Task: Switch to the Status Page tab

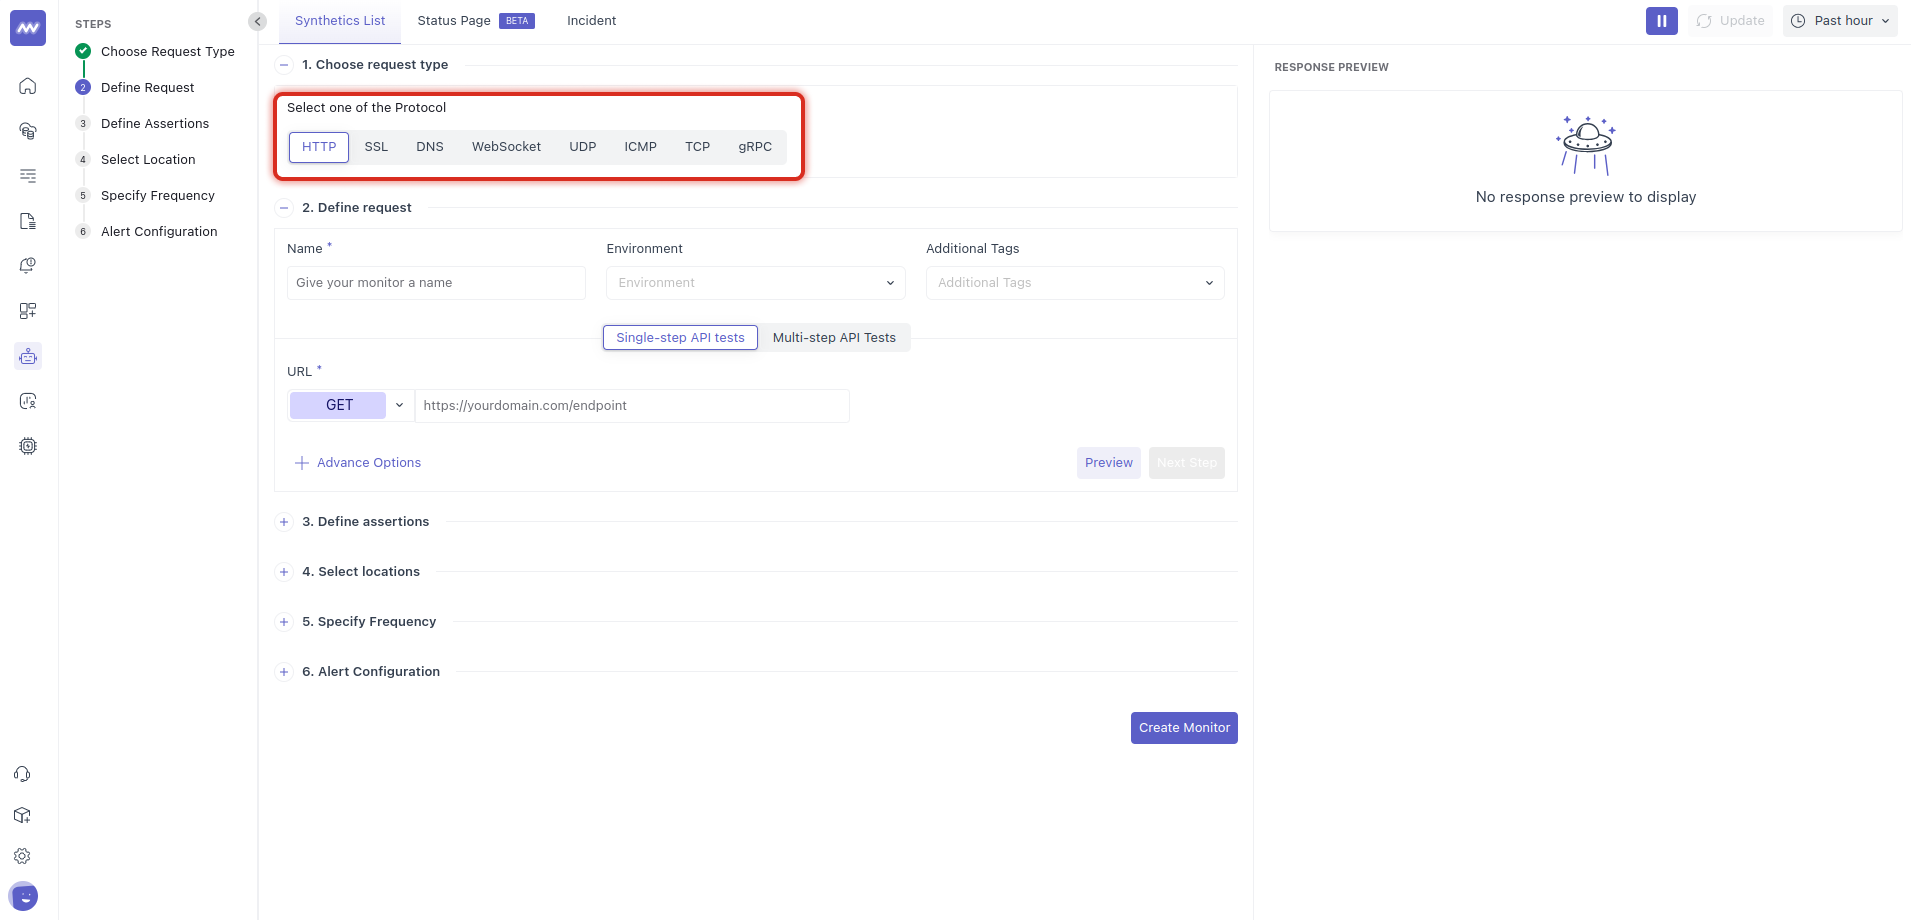Action: point(453,20)
